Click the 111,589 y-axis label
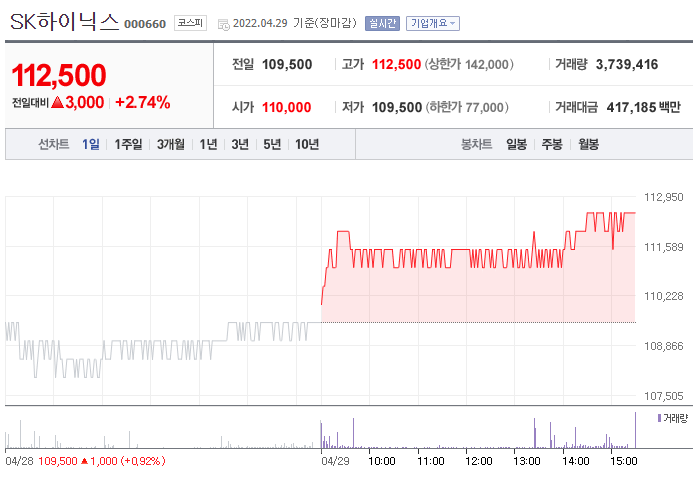 [663, 247]
